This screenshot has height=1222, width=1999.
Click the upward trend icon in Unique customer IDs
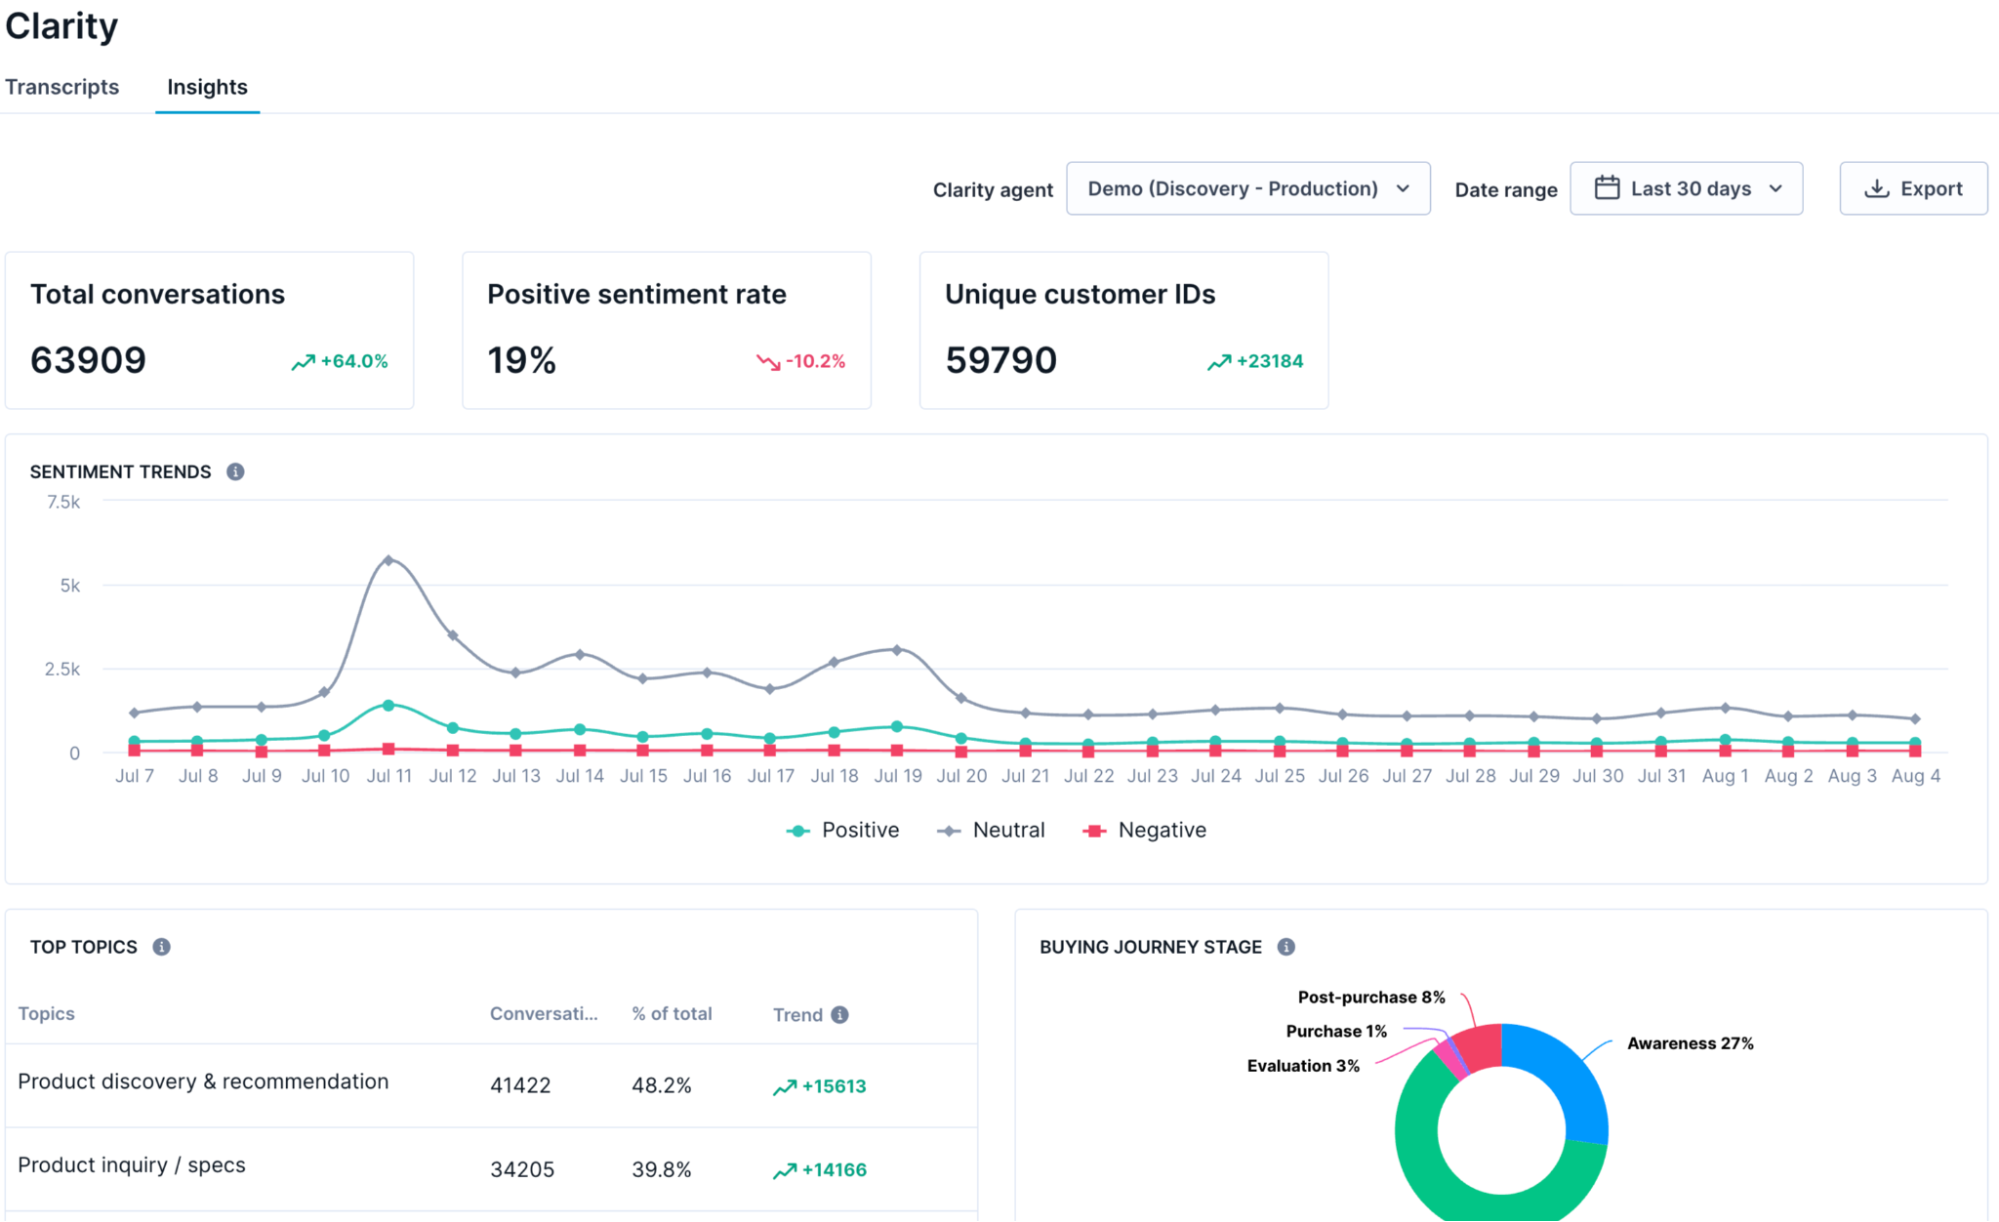tap(1219, 362)
